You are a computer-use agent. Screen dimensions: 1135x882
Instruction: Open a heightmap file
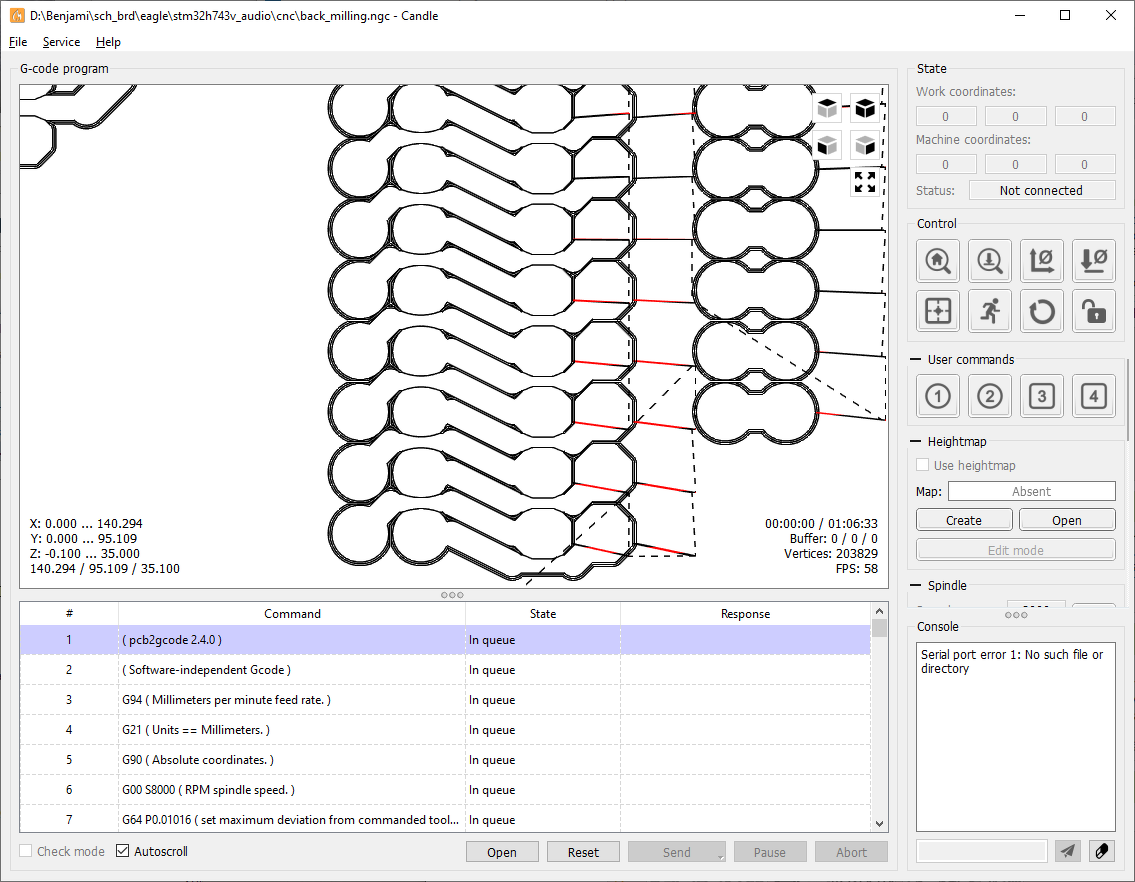[1067, 520]
